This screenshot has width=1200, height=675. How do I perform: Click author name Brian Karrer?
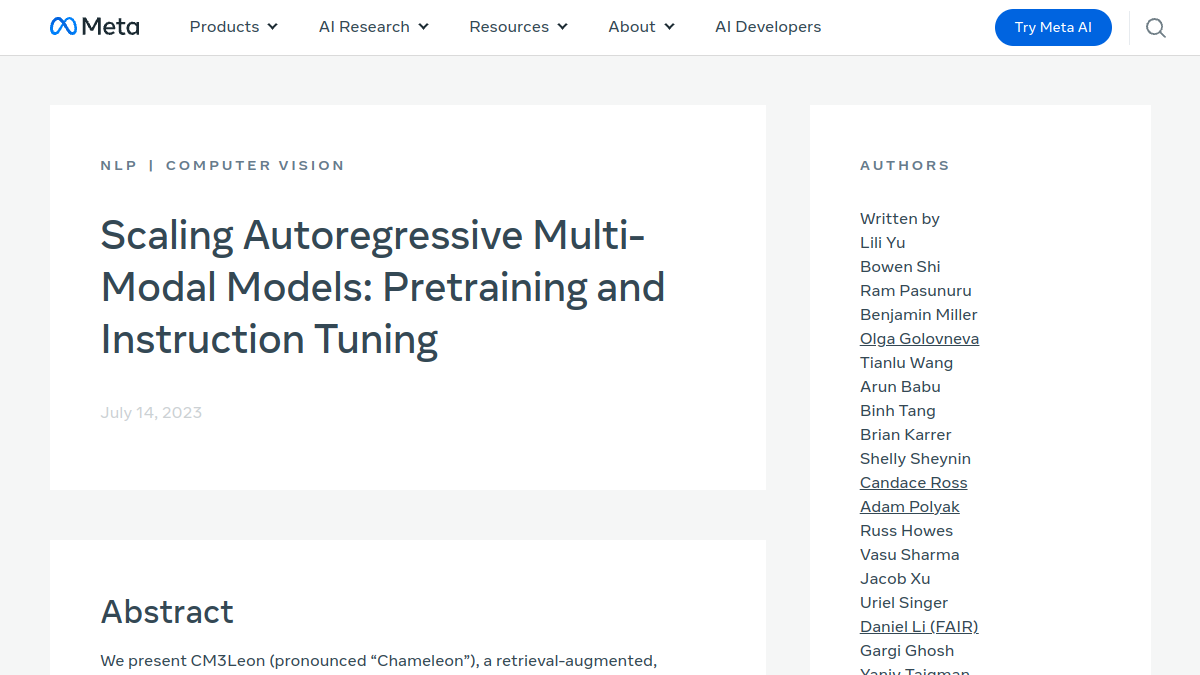(x=906, y=434)
